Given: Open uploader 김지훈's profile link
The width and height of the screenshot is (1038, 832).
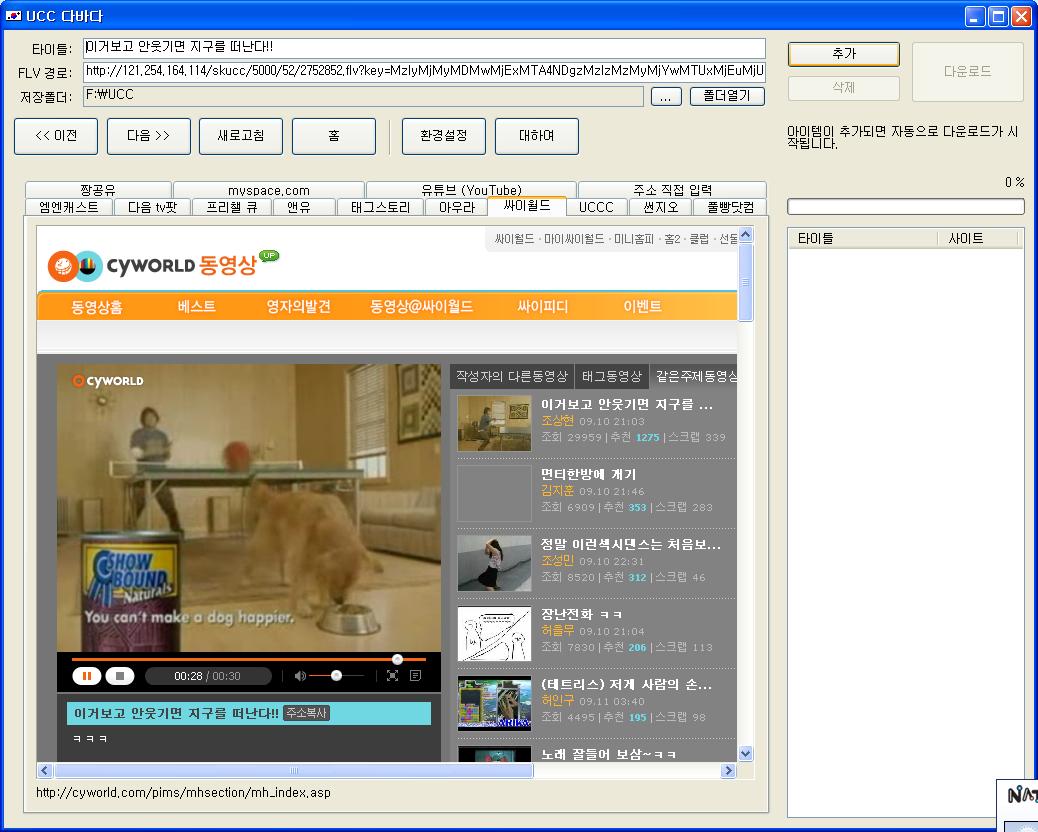Looking at the screenshot, I should (x=557, y=490).
